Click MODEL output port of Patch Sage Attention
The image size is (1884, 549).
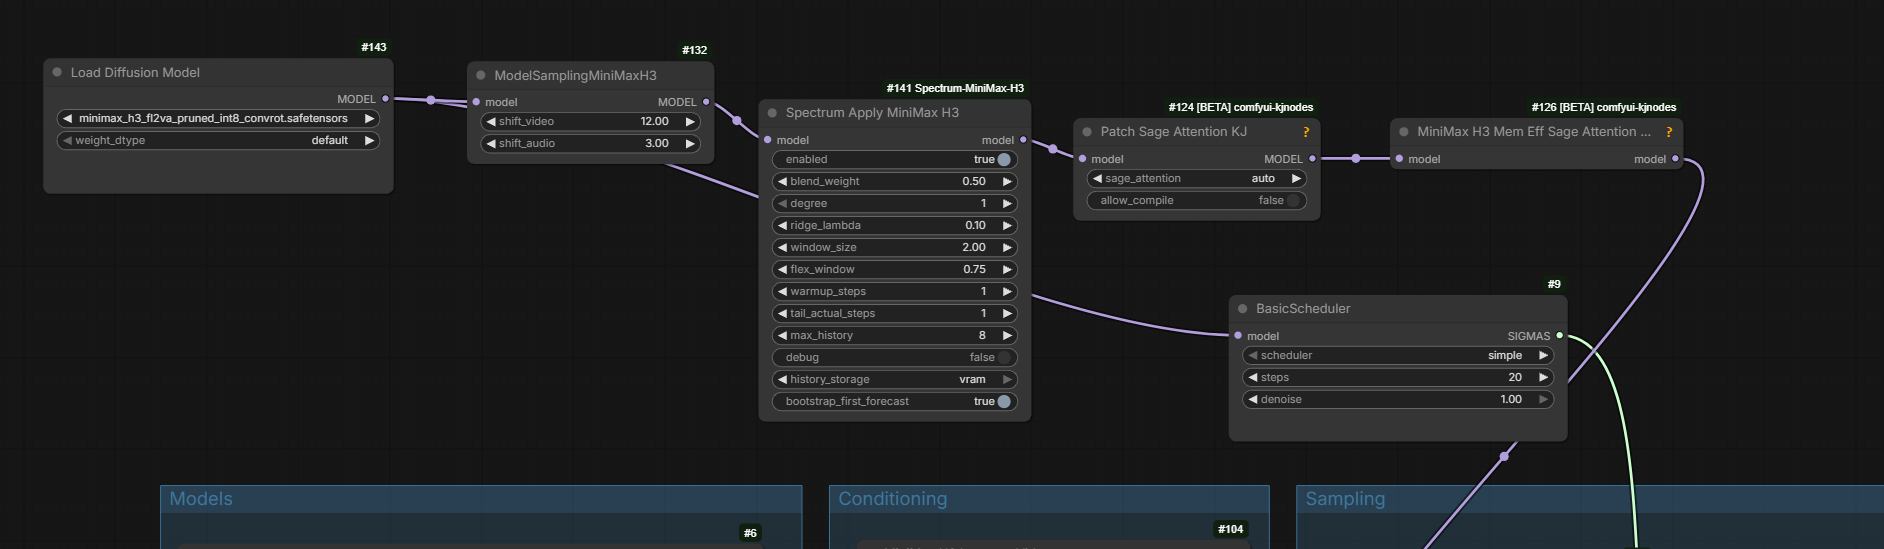point(1312,159)
